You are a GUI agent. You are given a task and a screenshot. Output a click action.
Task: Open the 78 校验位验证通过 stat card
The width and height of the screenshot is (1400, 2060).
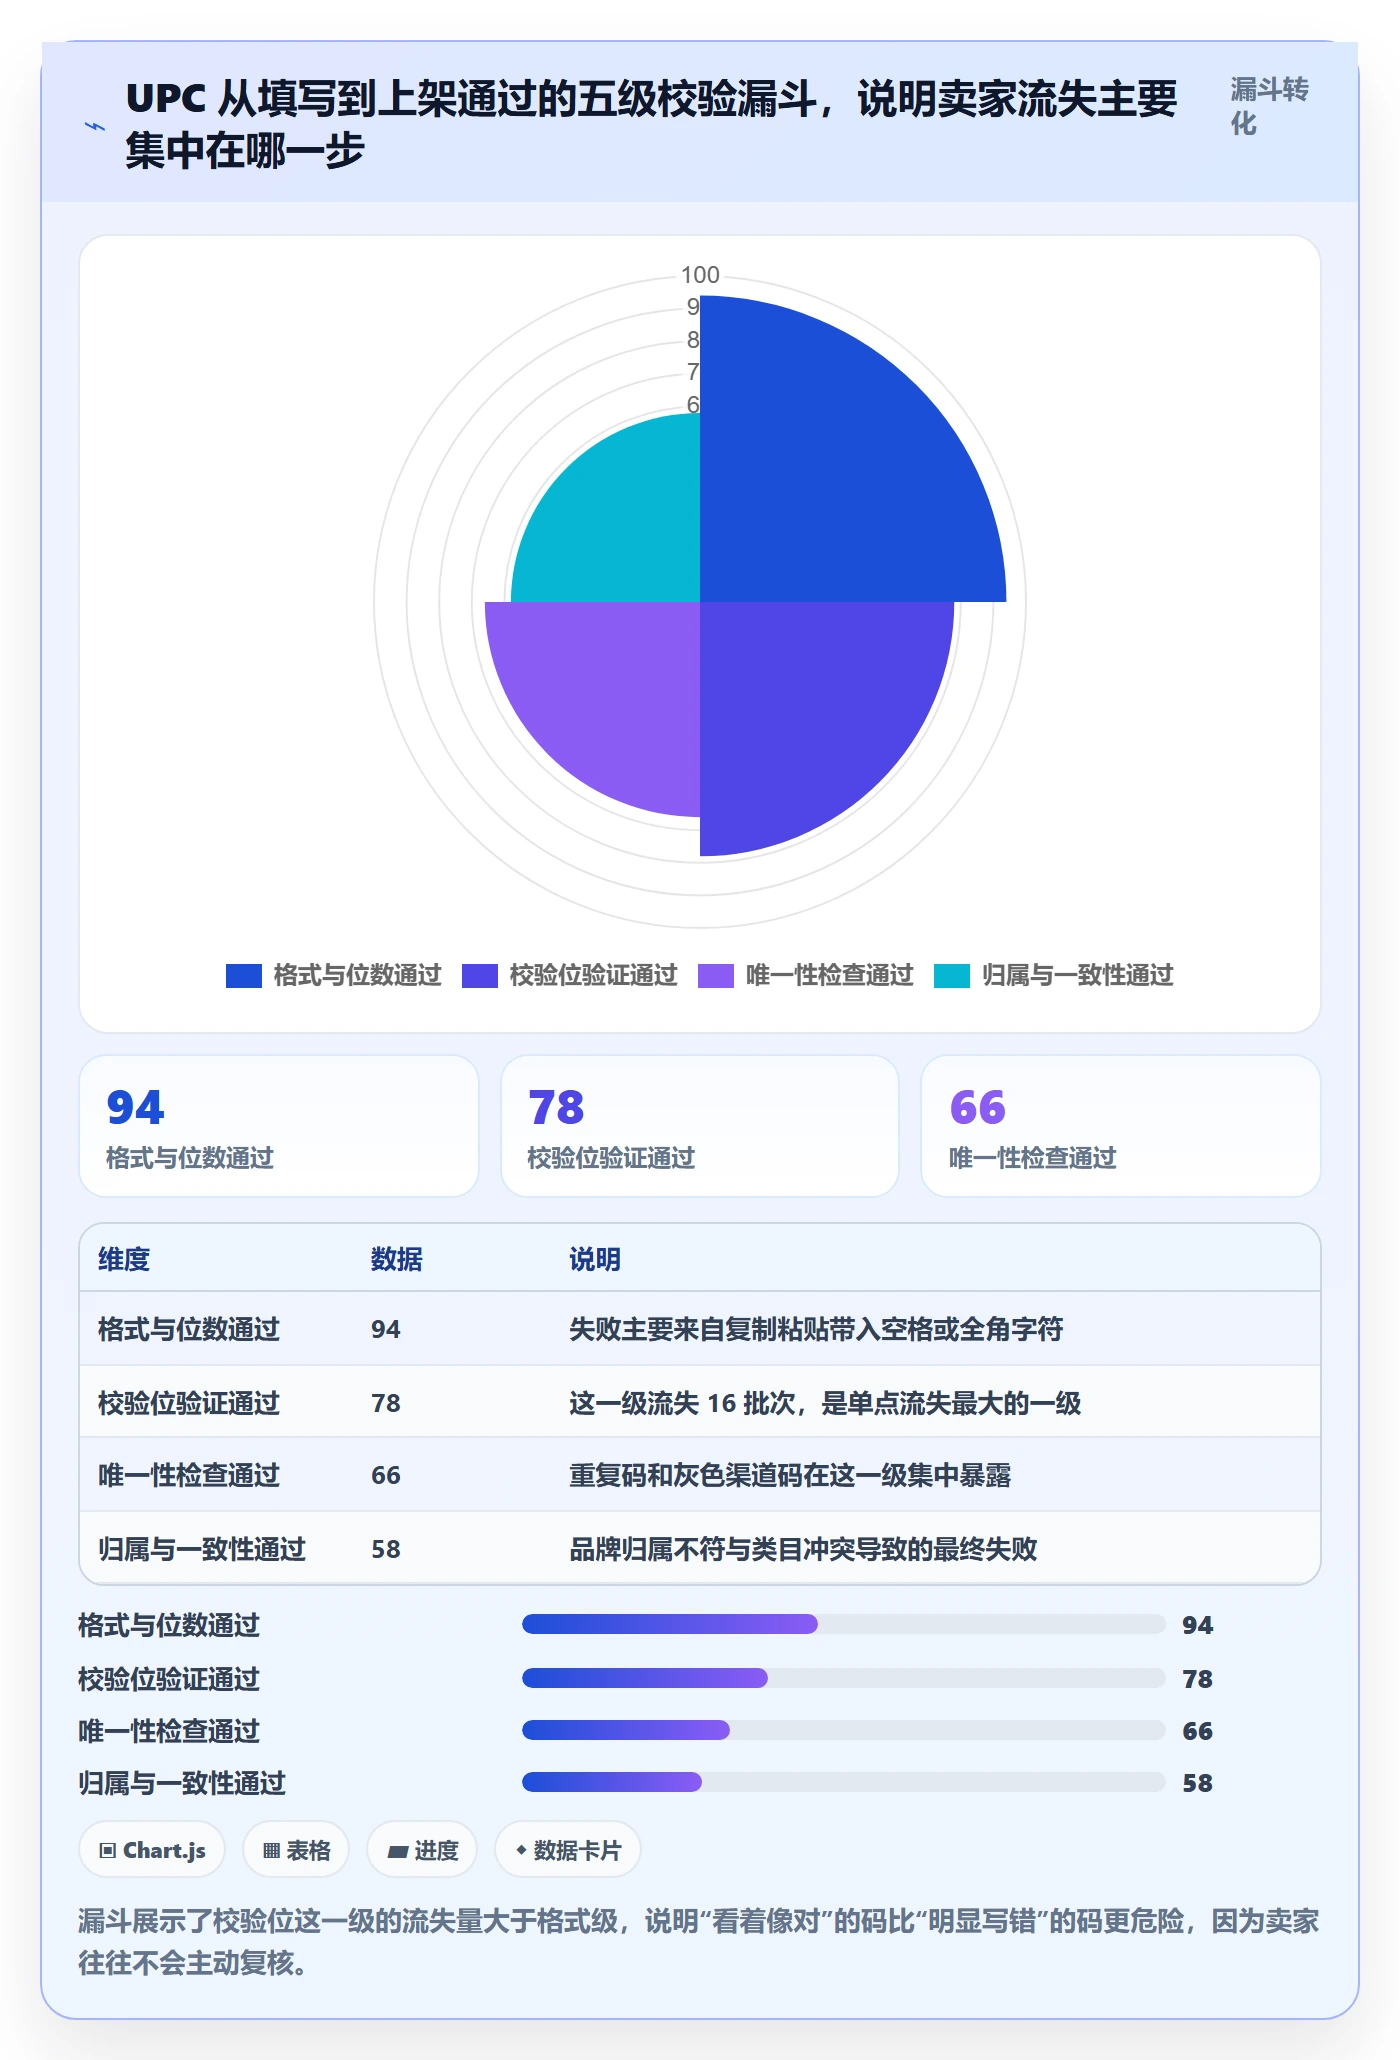tap(700, 1126)
